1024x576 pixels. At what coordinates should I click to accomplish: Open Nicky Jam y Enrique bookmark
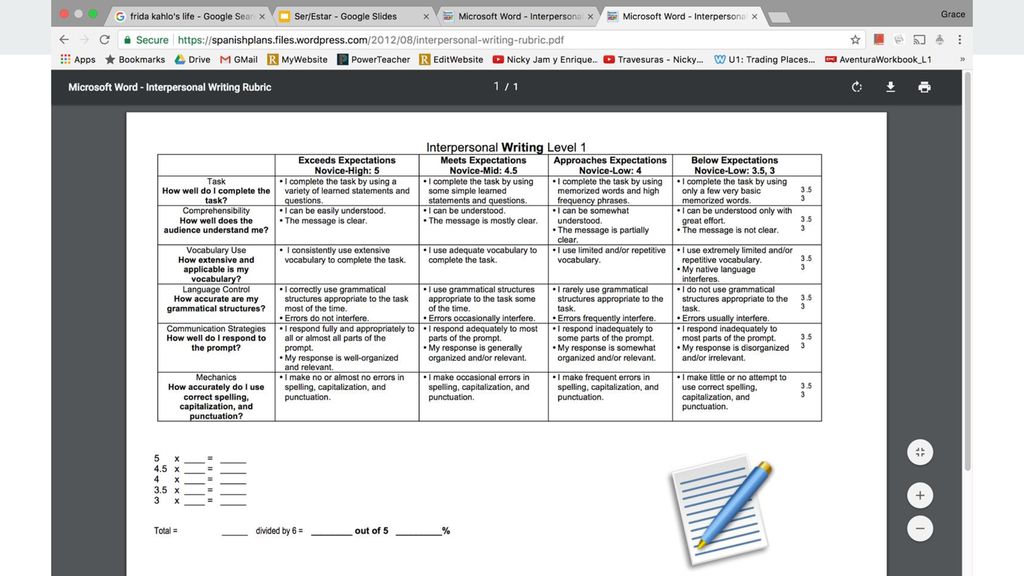(x=545, y=59)
